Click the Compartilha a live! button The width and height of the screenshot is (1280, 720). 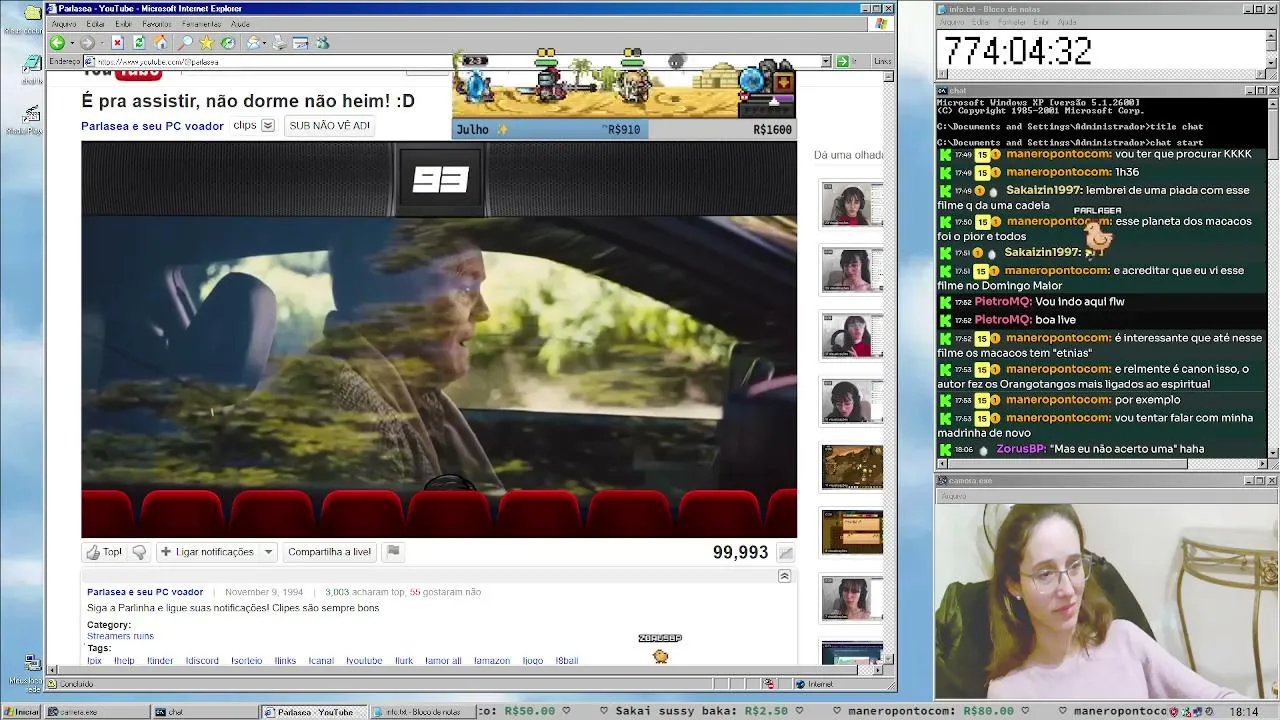pos(329,552)
